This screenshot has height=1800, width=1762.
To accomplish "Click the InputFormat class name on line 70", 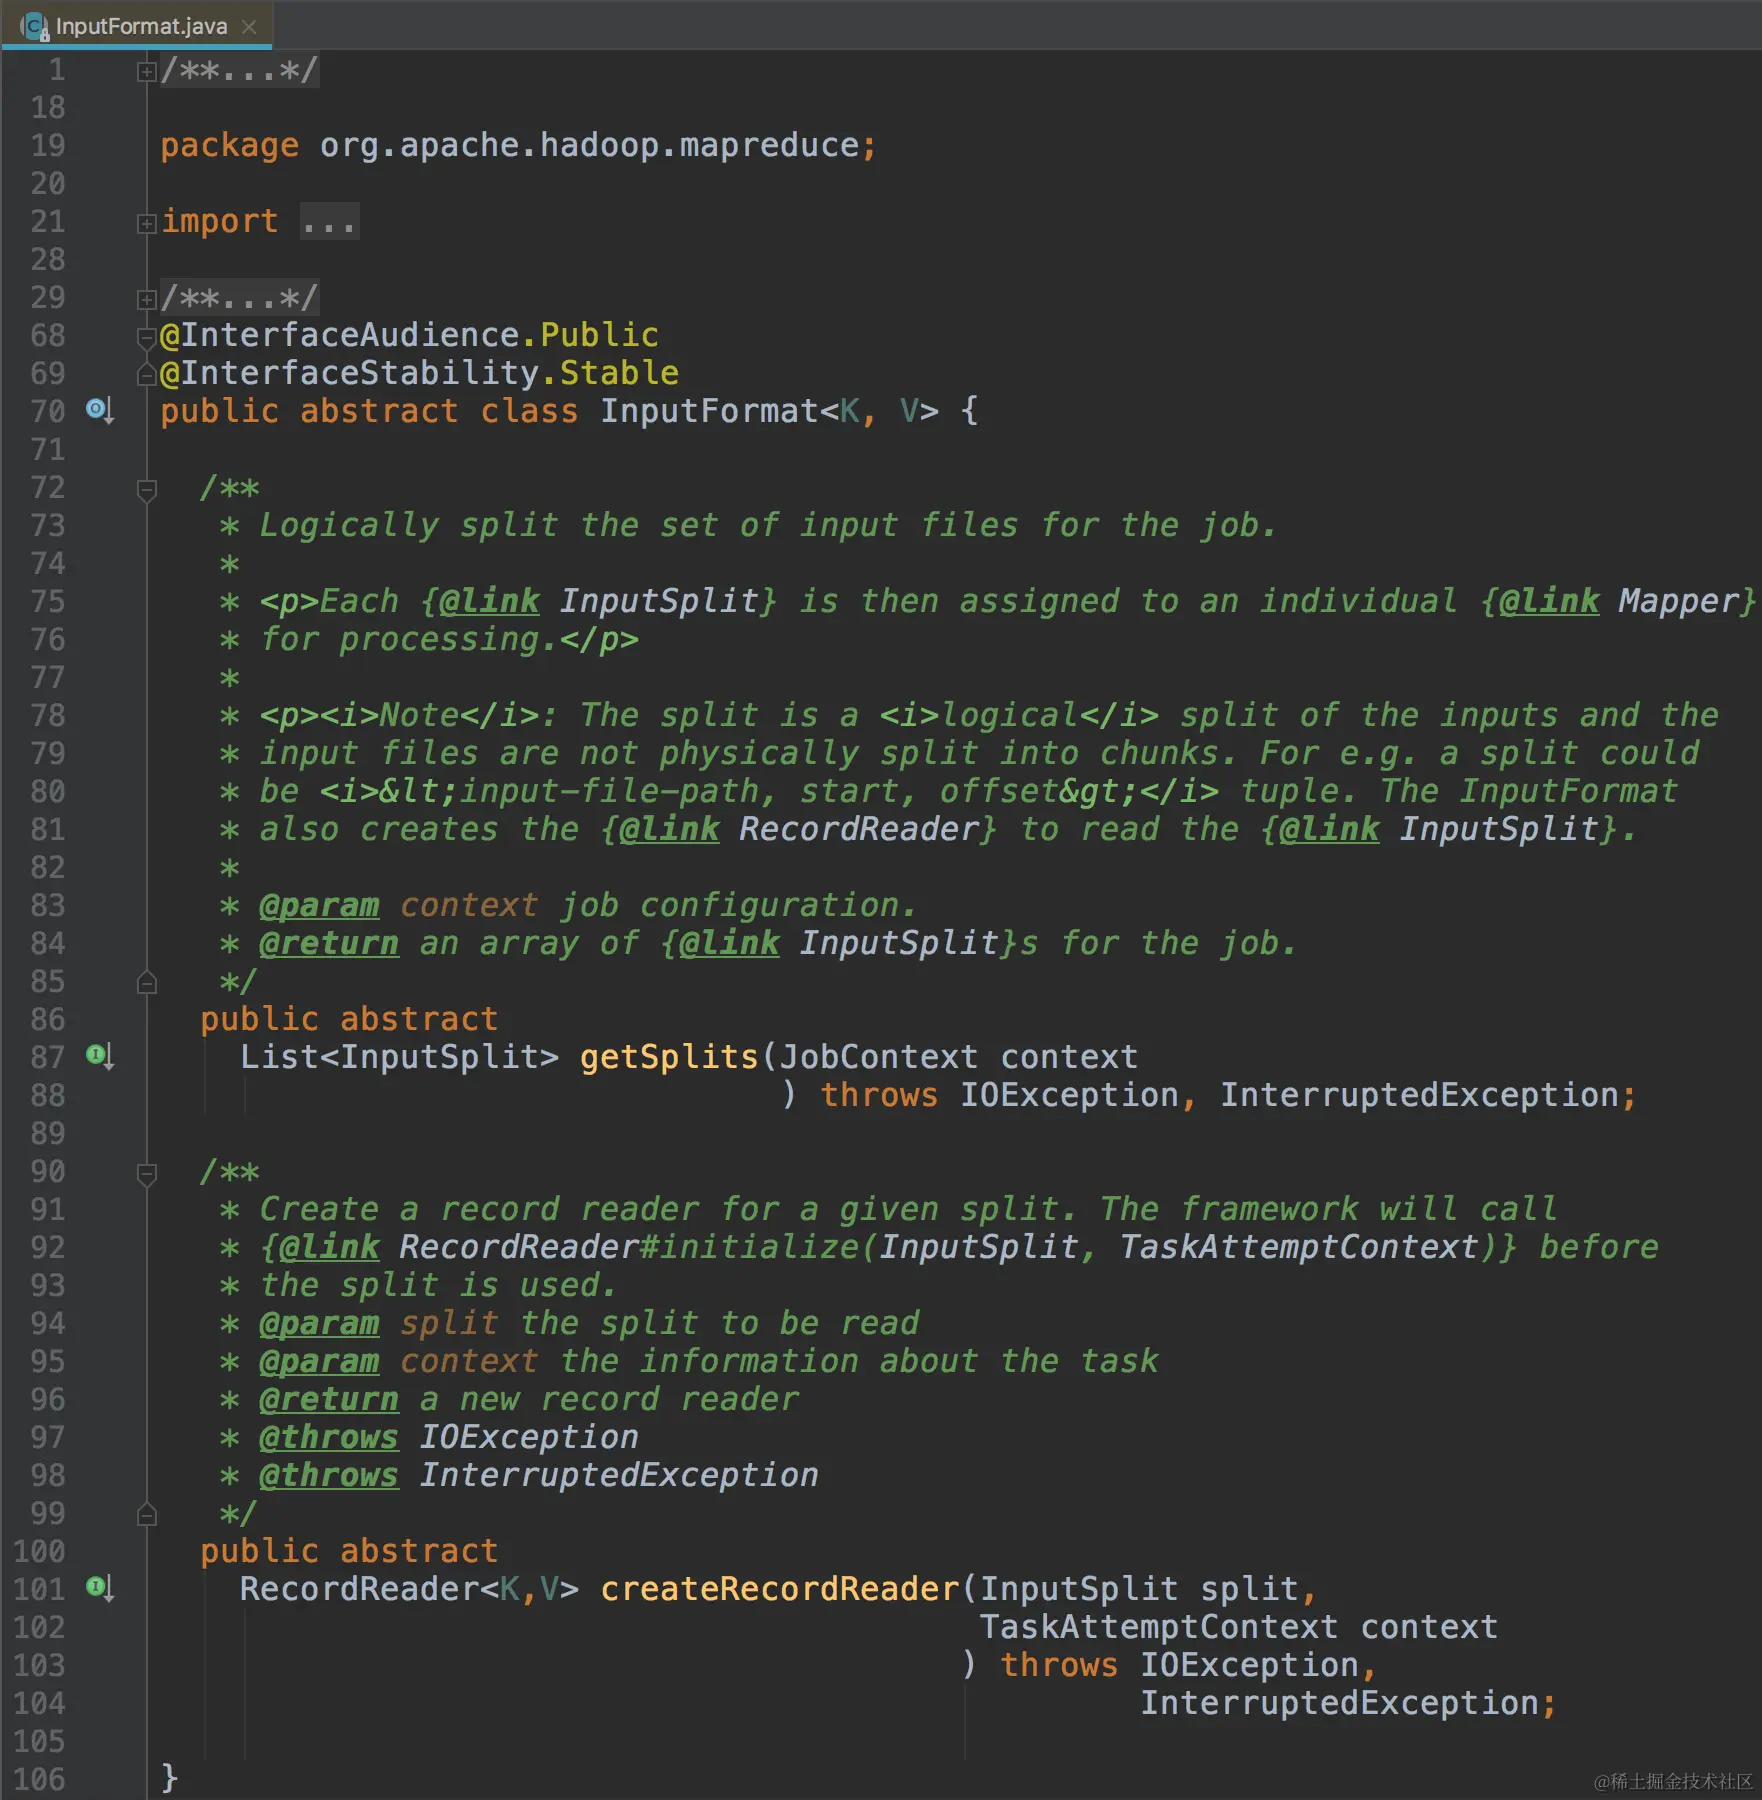I will pyautogui.click(x=709, y=411).
